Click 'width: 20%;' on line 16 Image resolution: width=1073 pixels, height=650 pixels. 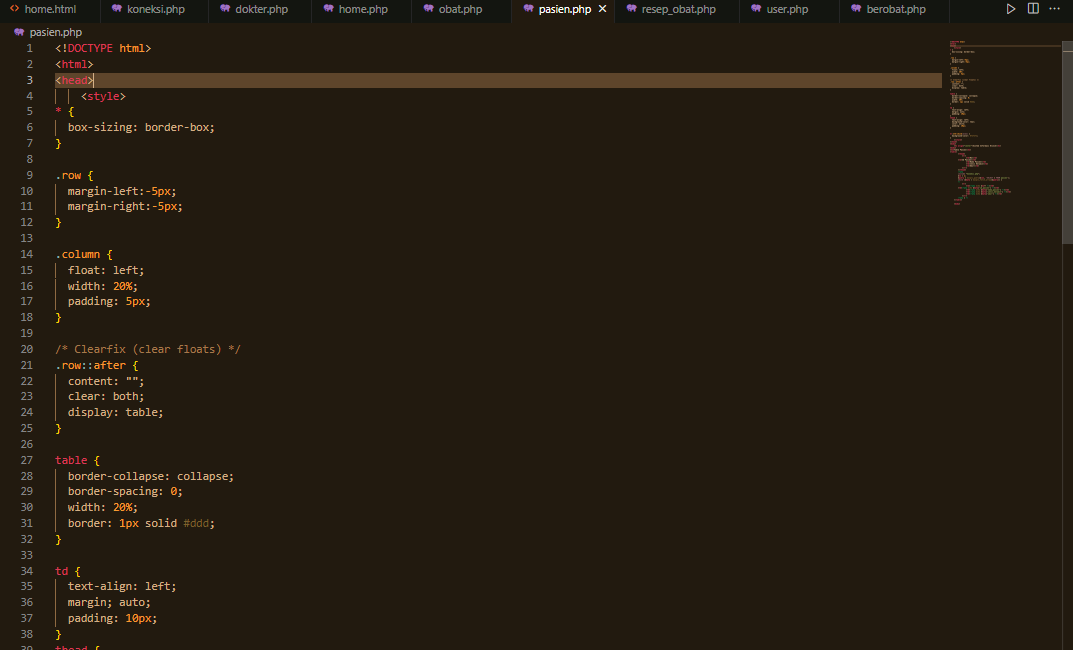[103, 286]
